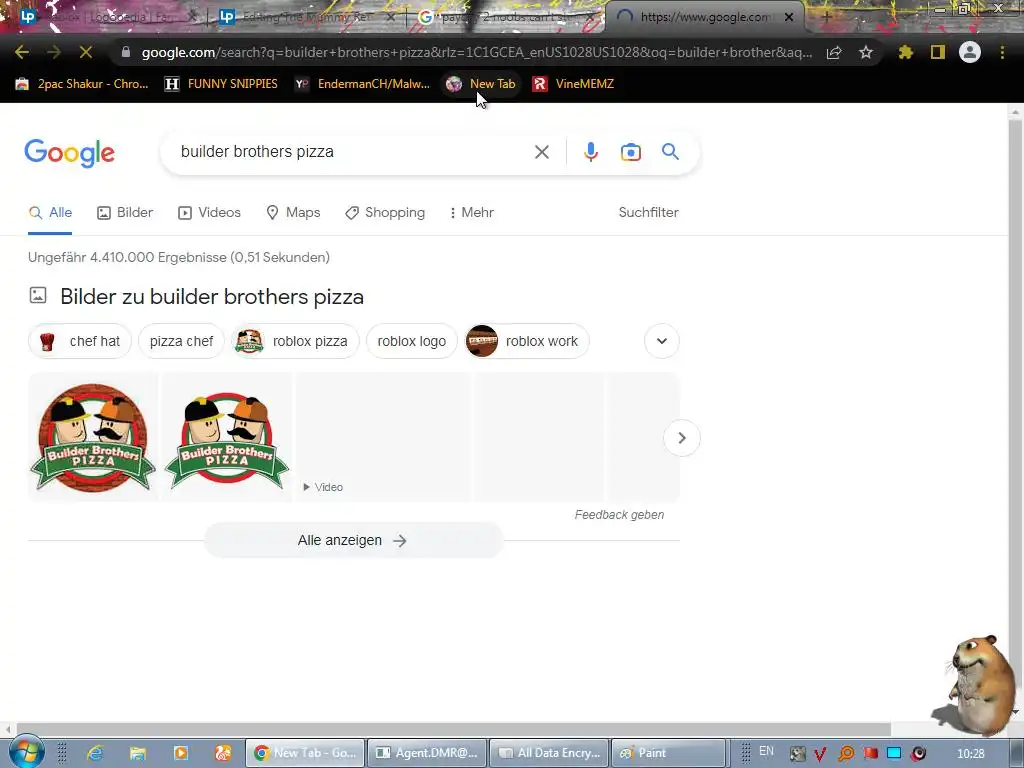Click the Feedback geben link
The image size is (1024, 768).
point(619,515)
